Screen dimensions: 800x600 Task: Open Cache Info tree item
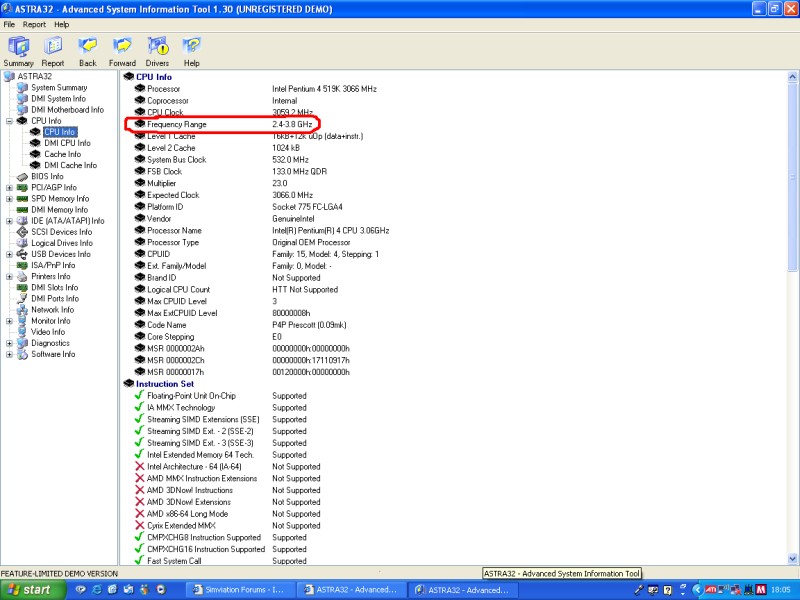tap(62, 154)
